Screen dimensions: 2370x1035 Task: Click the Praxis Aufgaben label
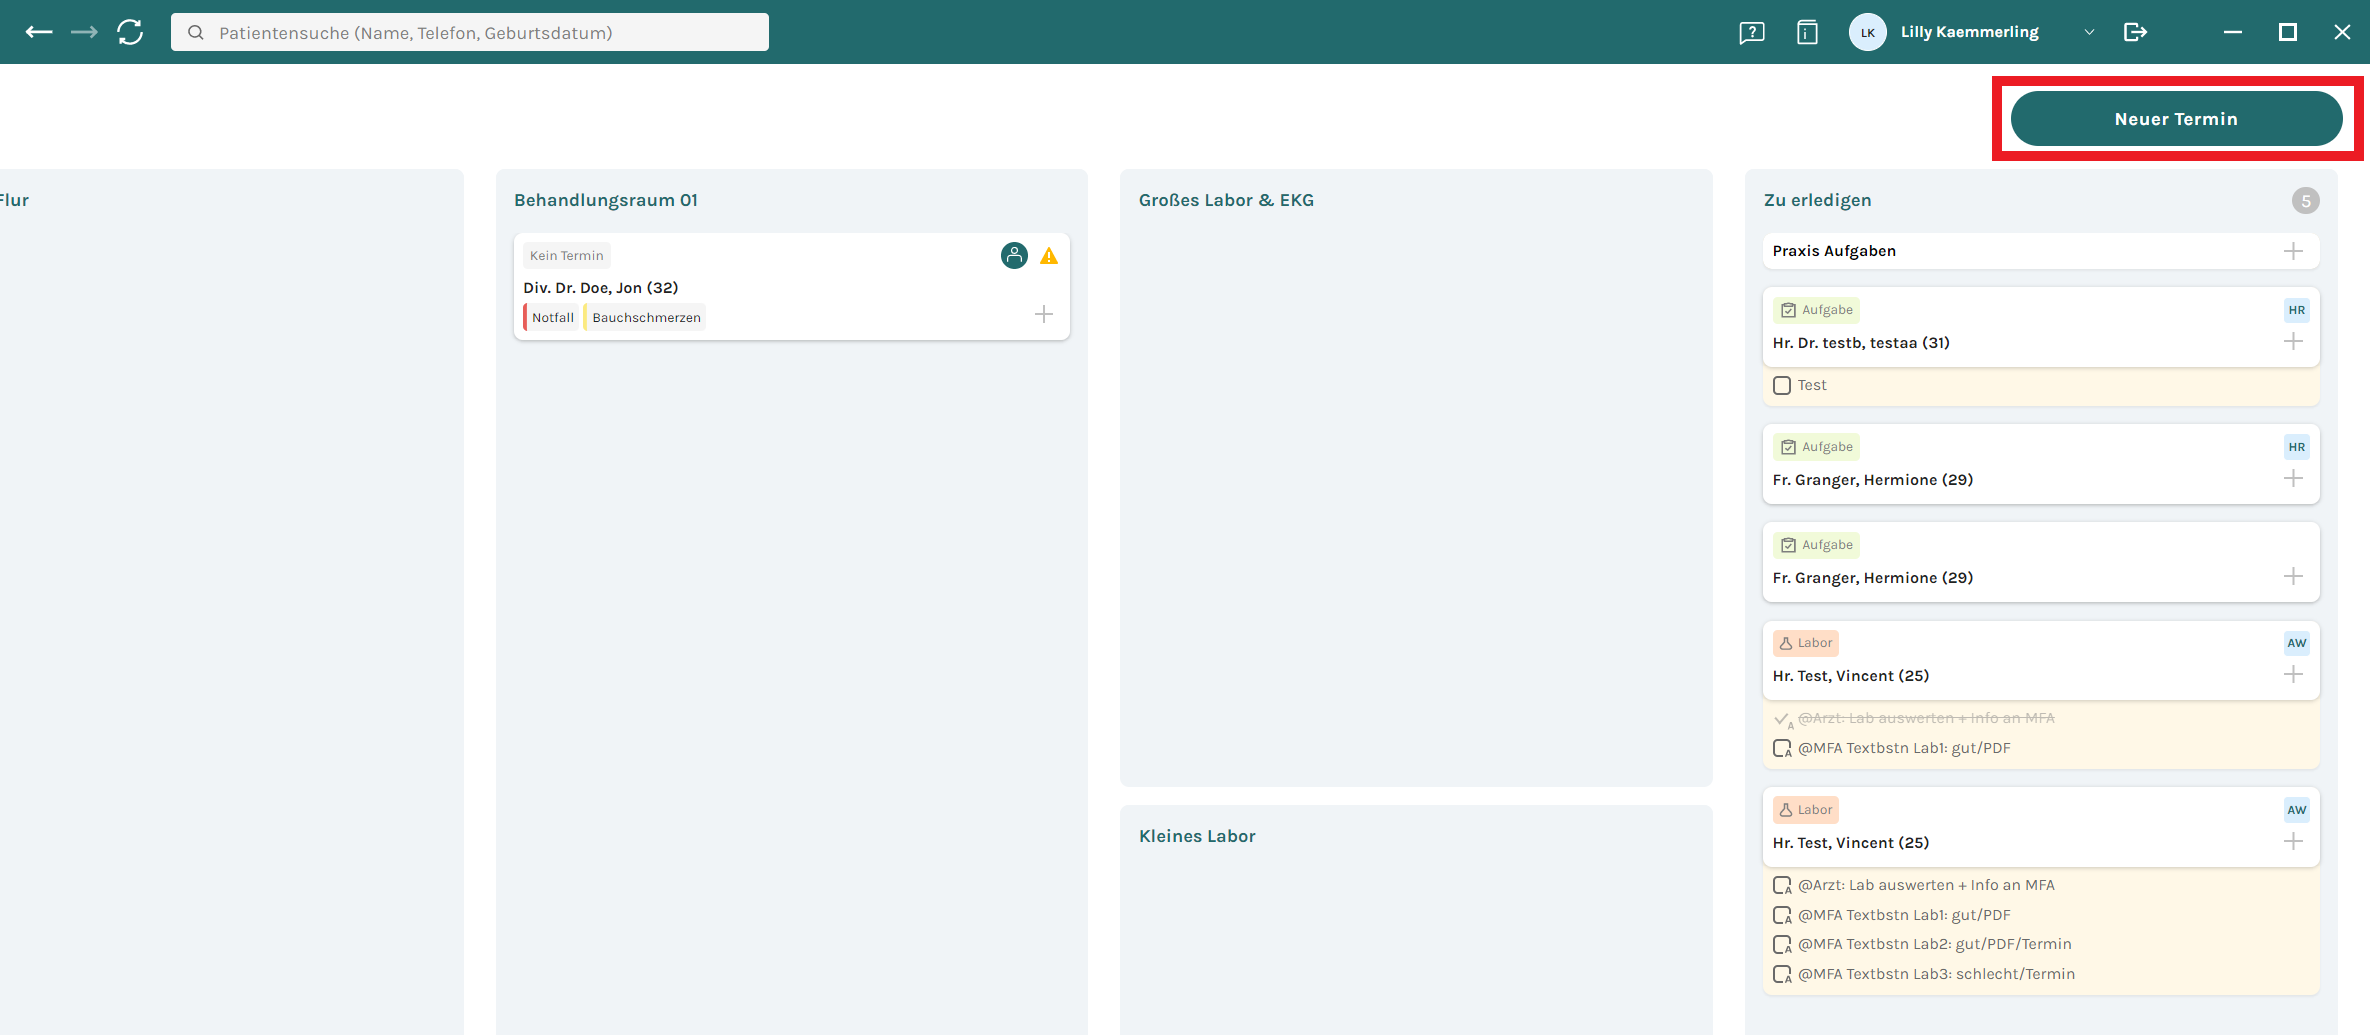tap(1834, 251)
